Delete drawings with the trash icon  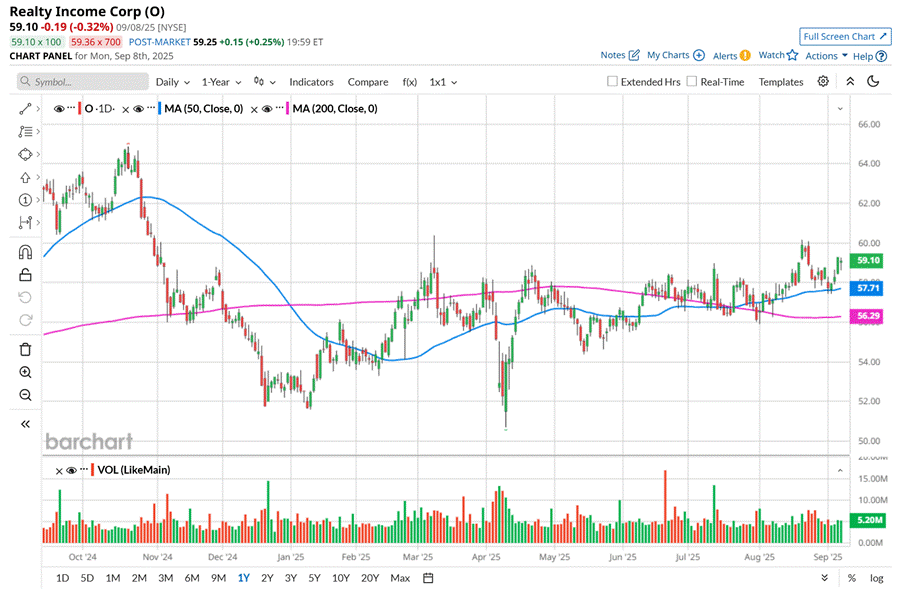[x=25, y=350]
